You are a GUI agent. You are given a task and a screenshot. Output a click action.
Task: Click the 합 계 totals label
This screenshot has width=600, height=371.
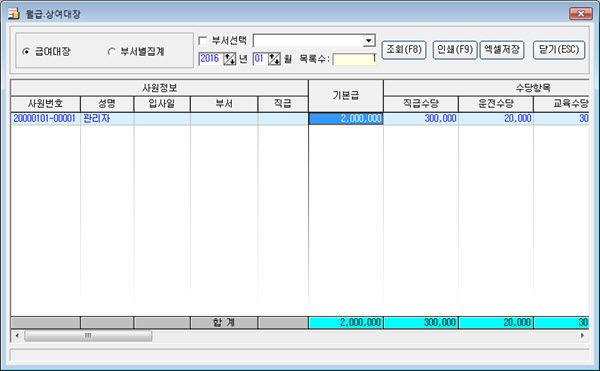224,323
